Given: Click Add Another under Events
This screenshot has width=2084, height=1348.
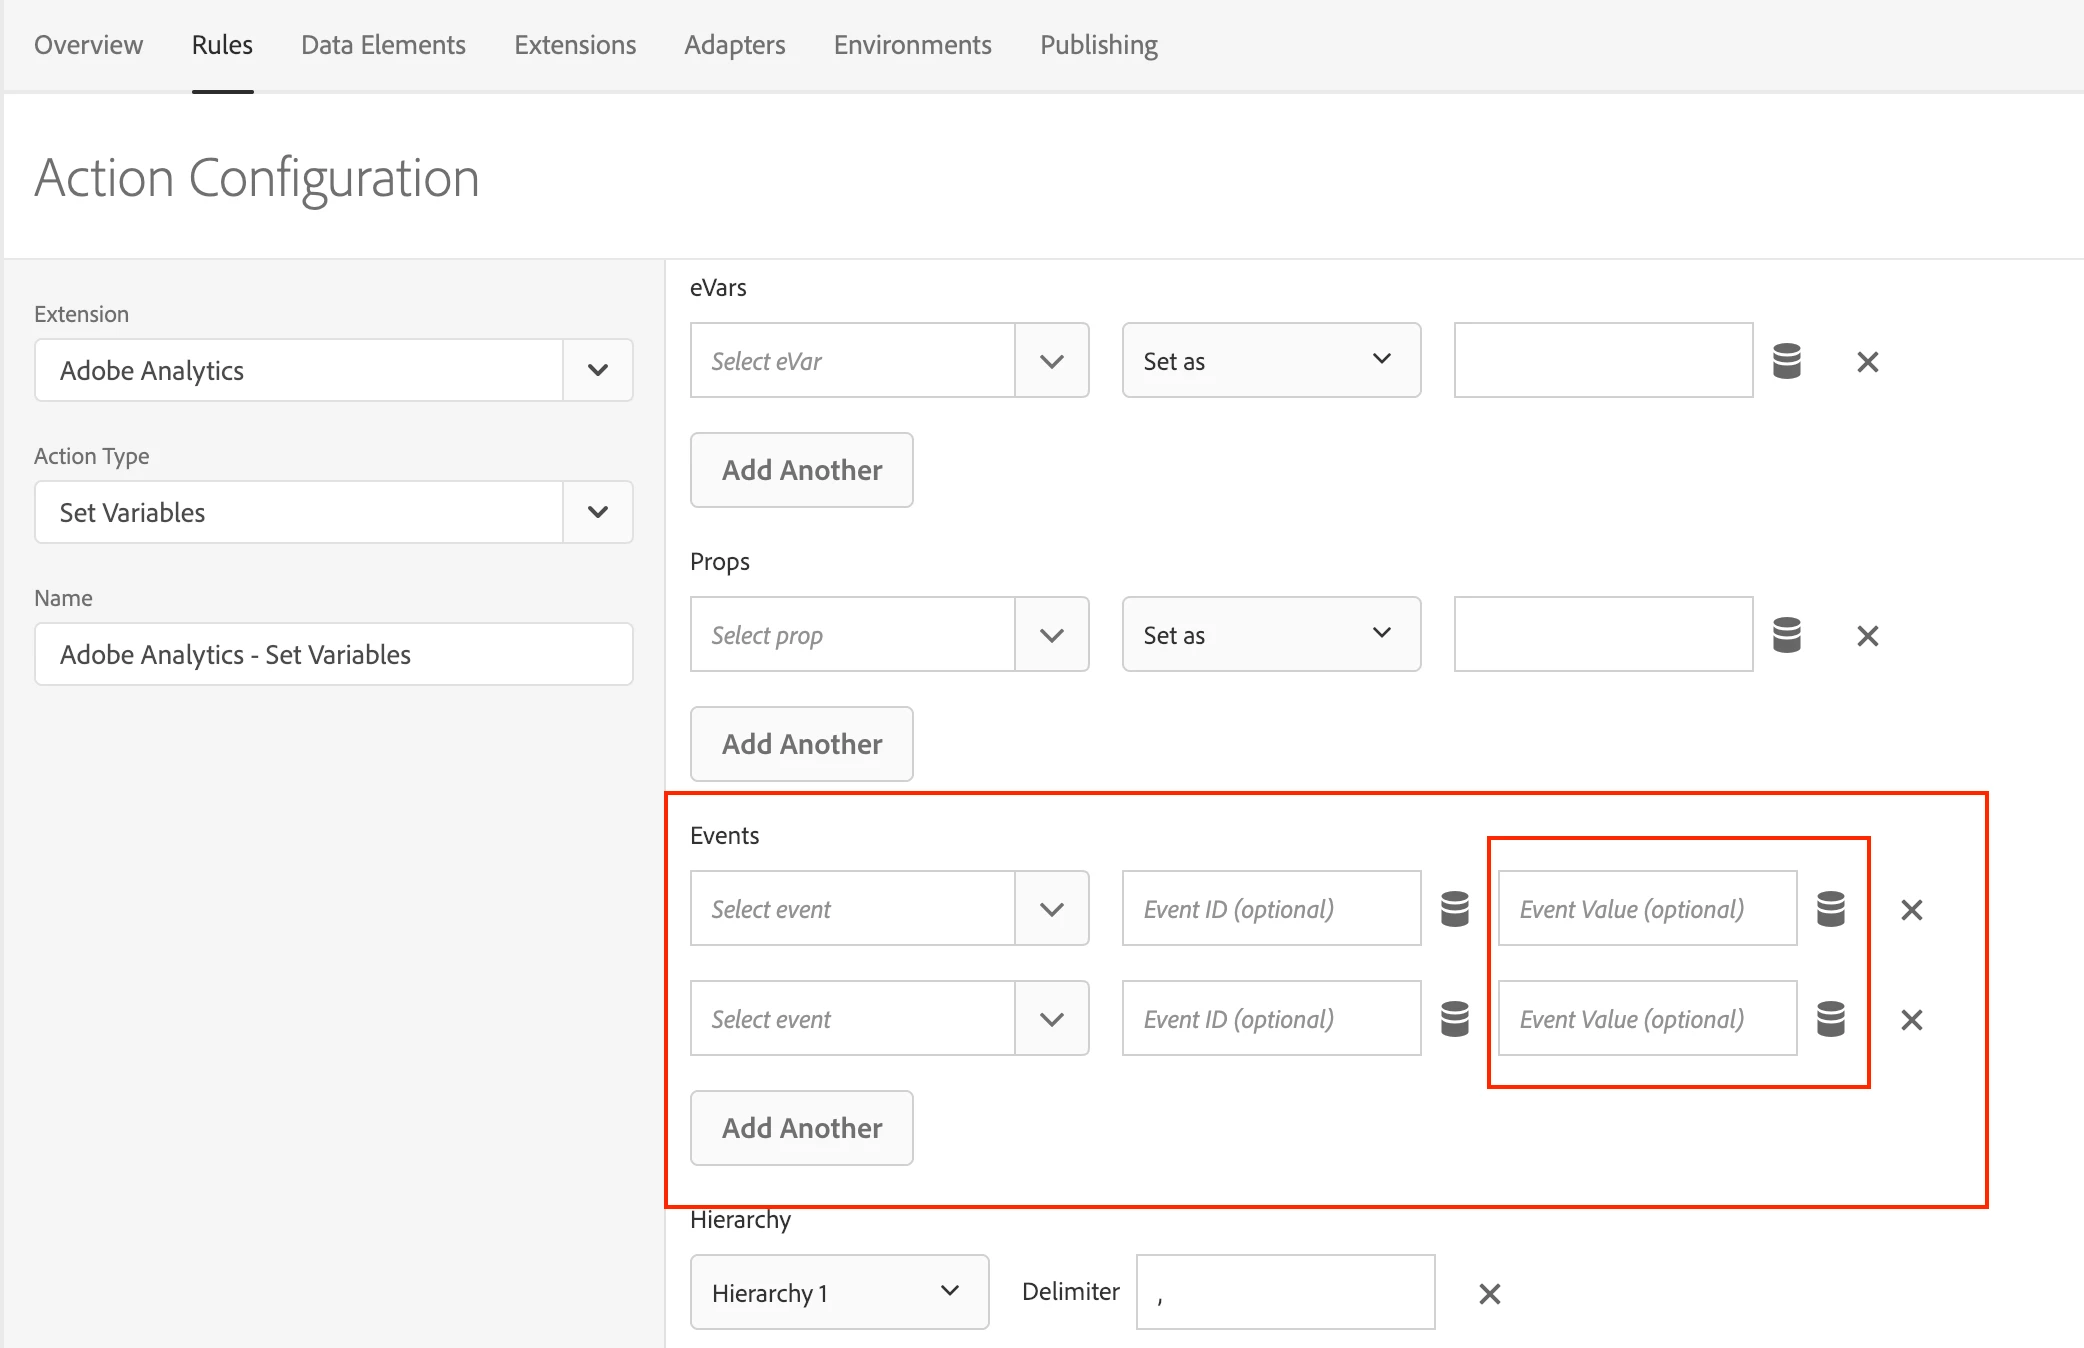Looking at the screenshot, I should [x=801, y=1128].
